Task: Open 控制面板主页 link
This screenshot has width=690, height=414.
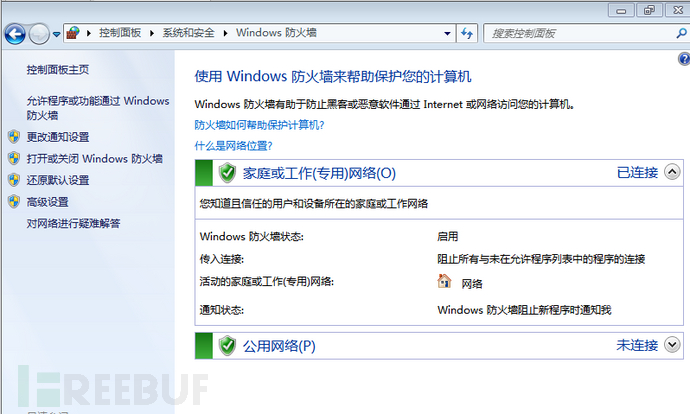Action: pos(58,70)
